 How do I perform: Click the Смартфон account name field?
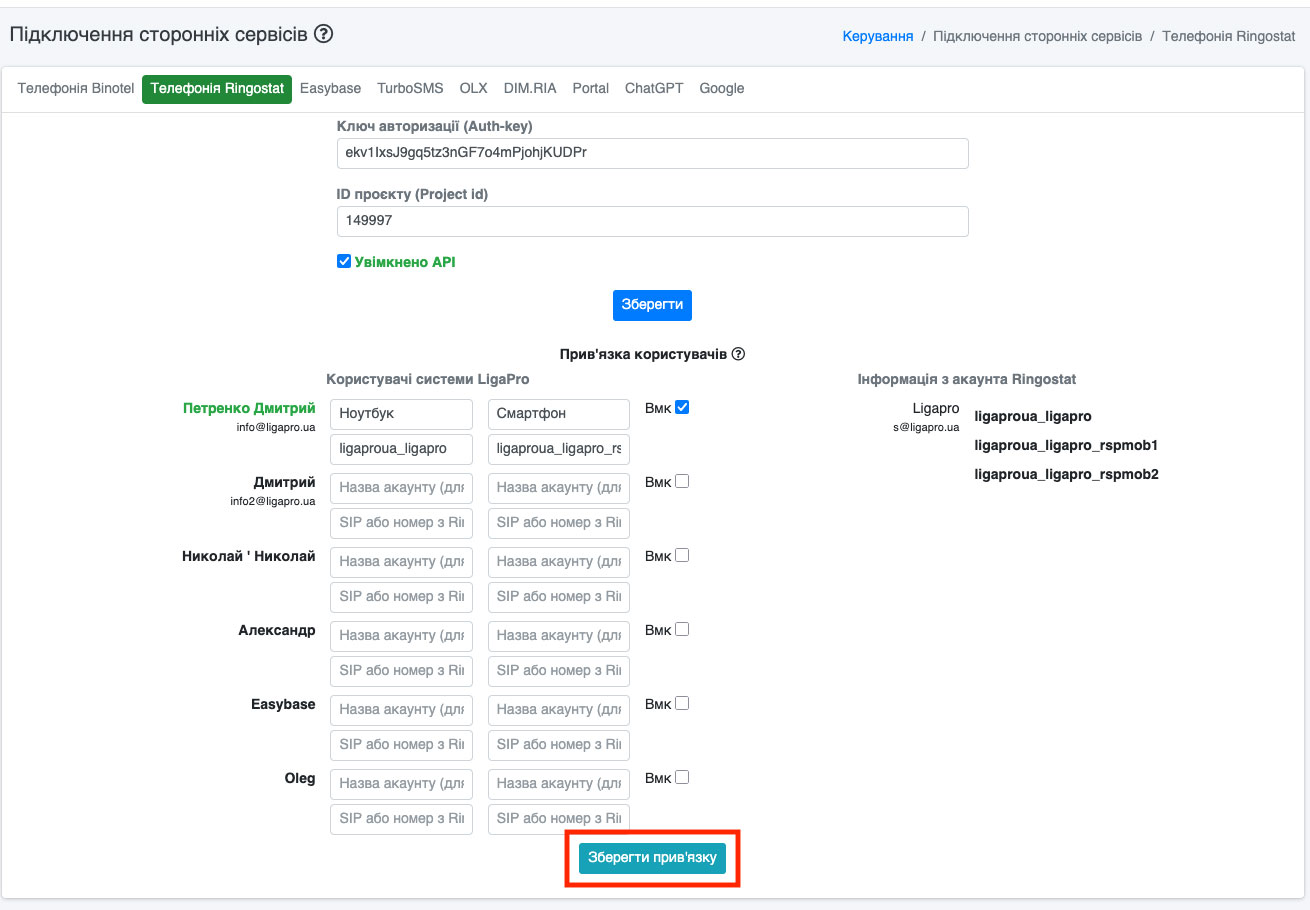coord(558,414)
